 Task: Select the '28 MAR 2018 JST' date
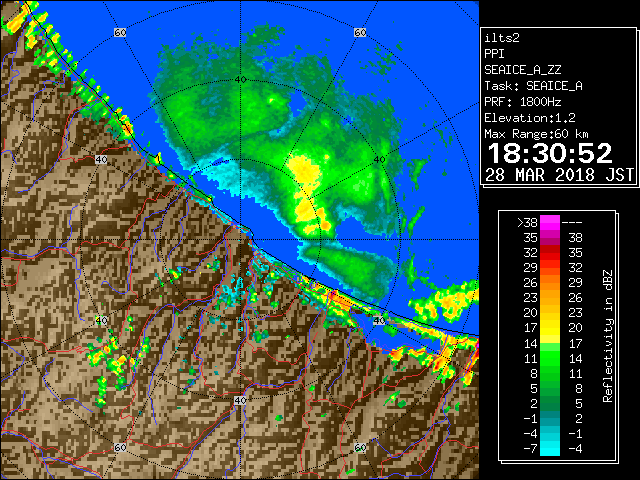559,175
